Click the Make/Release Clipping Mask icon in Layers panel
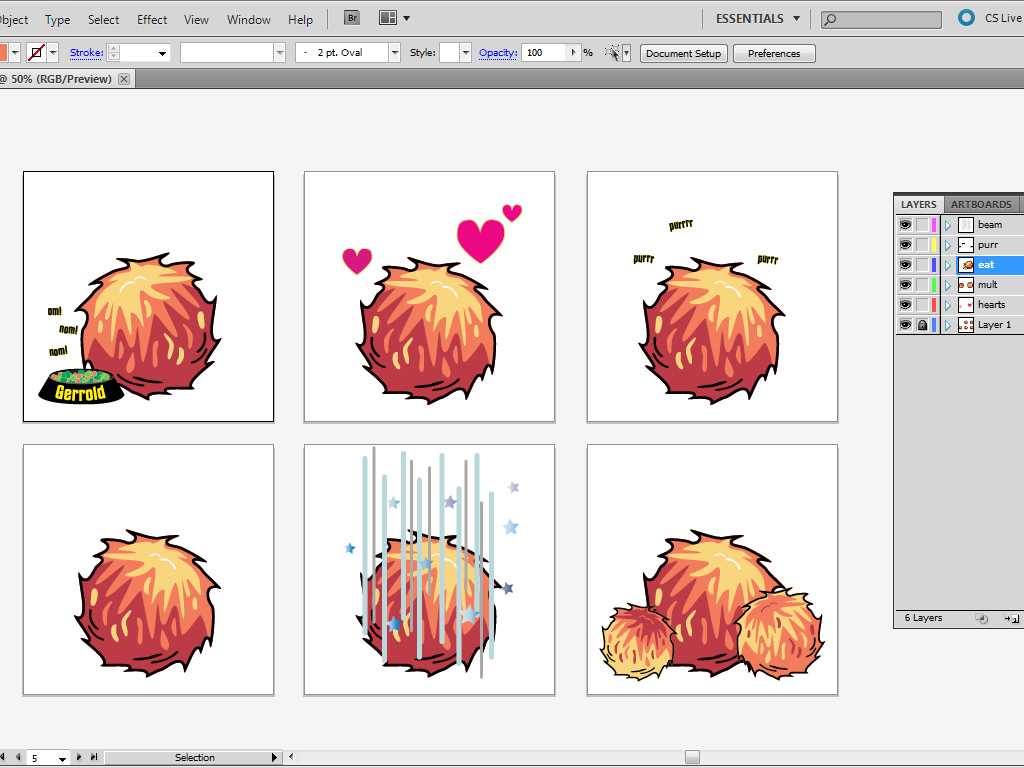1024x768 pixels. tap(982, 619)
